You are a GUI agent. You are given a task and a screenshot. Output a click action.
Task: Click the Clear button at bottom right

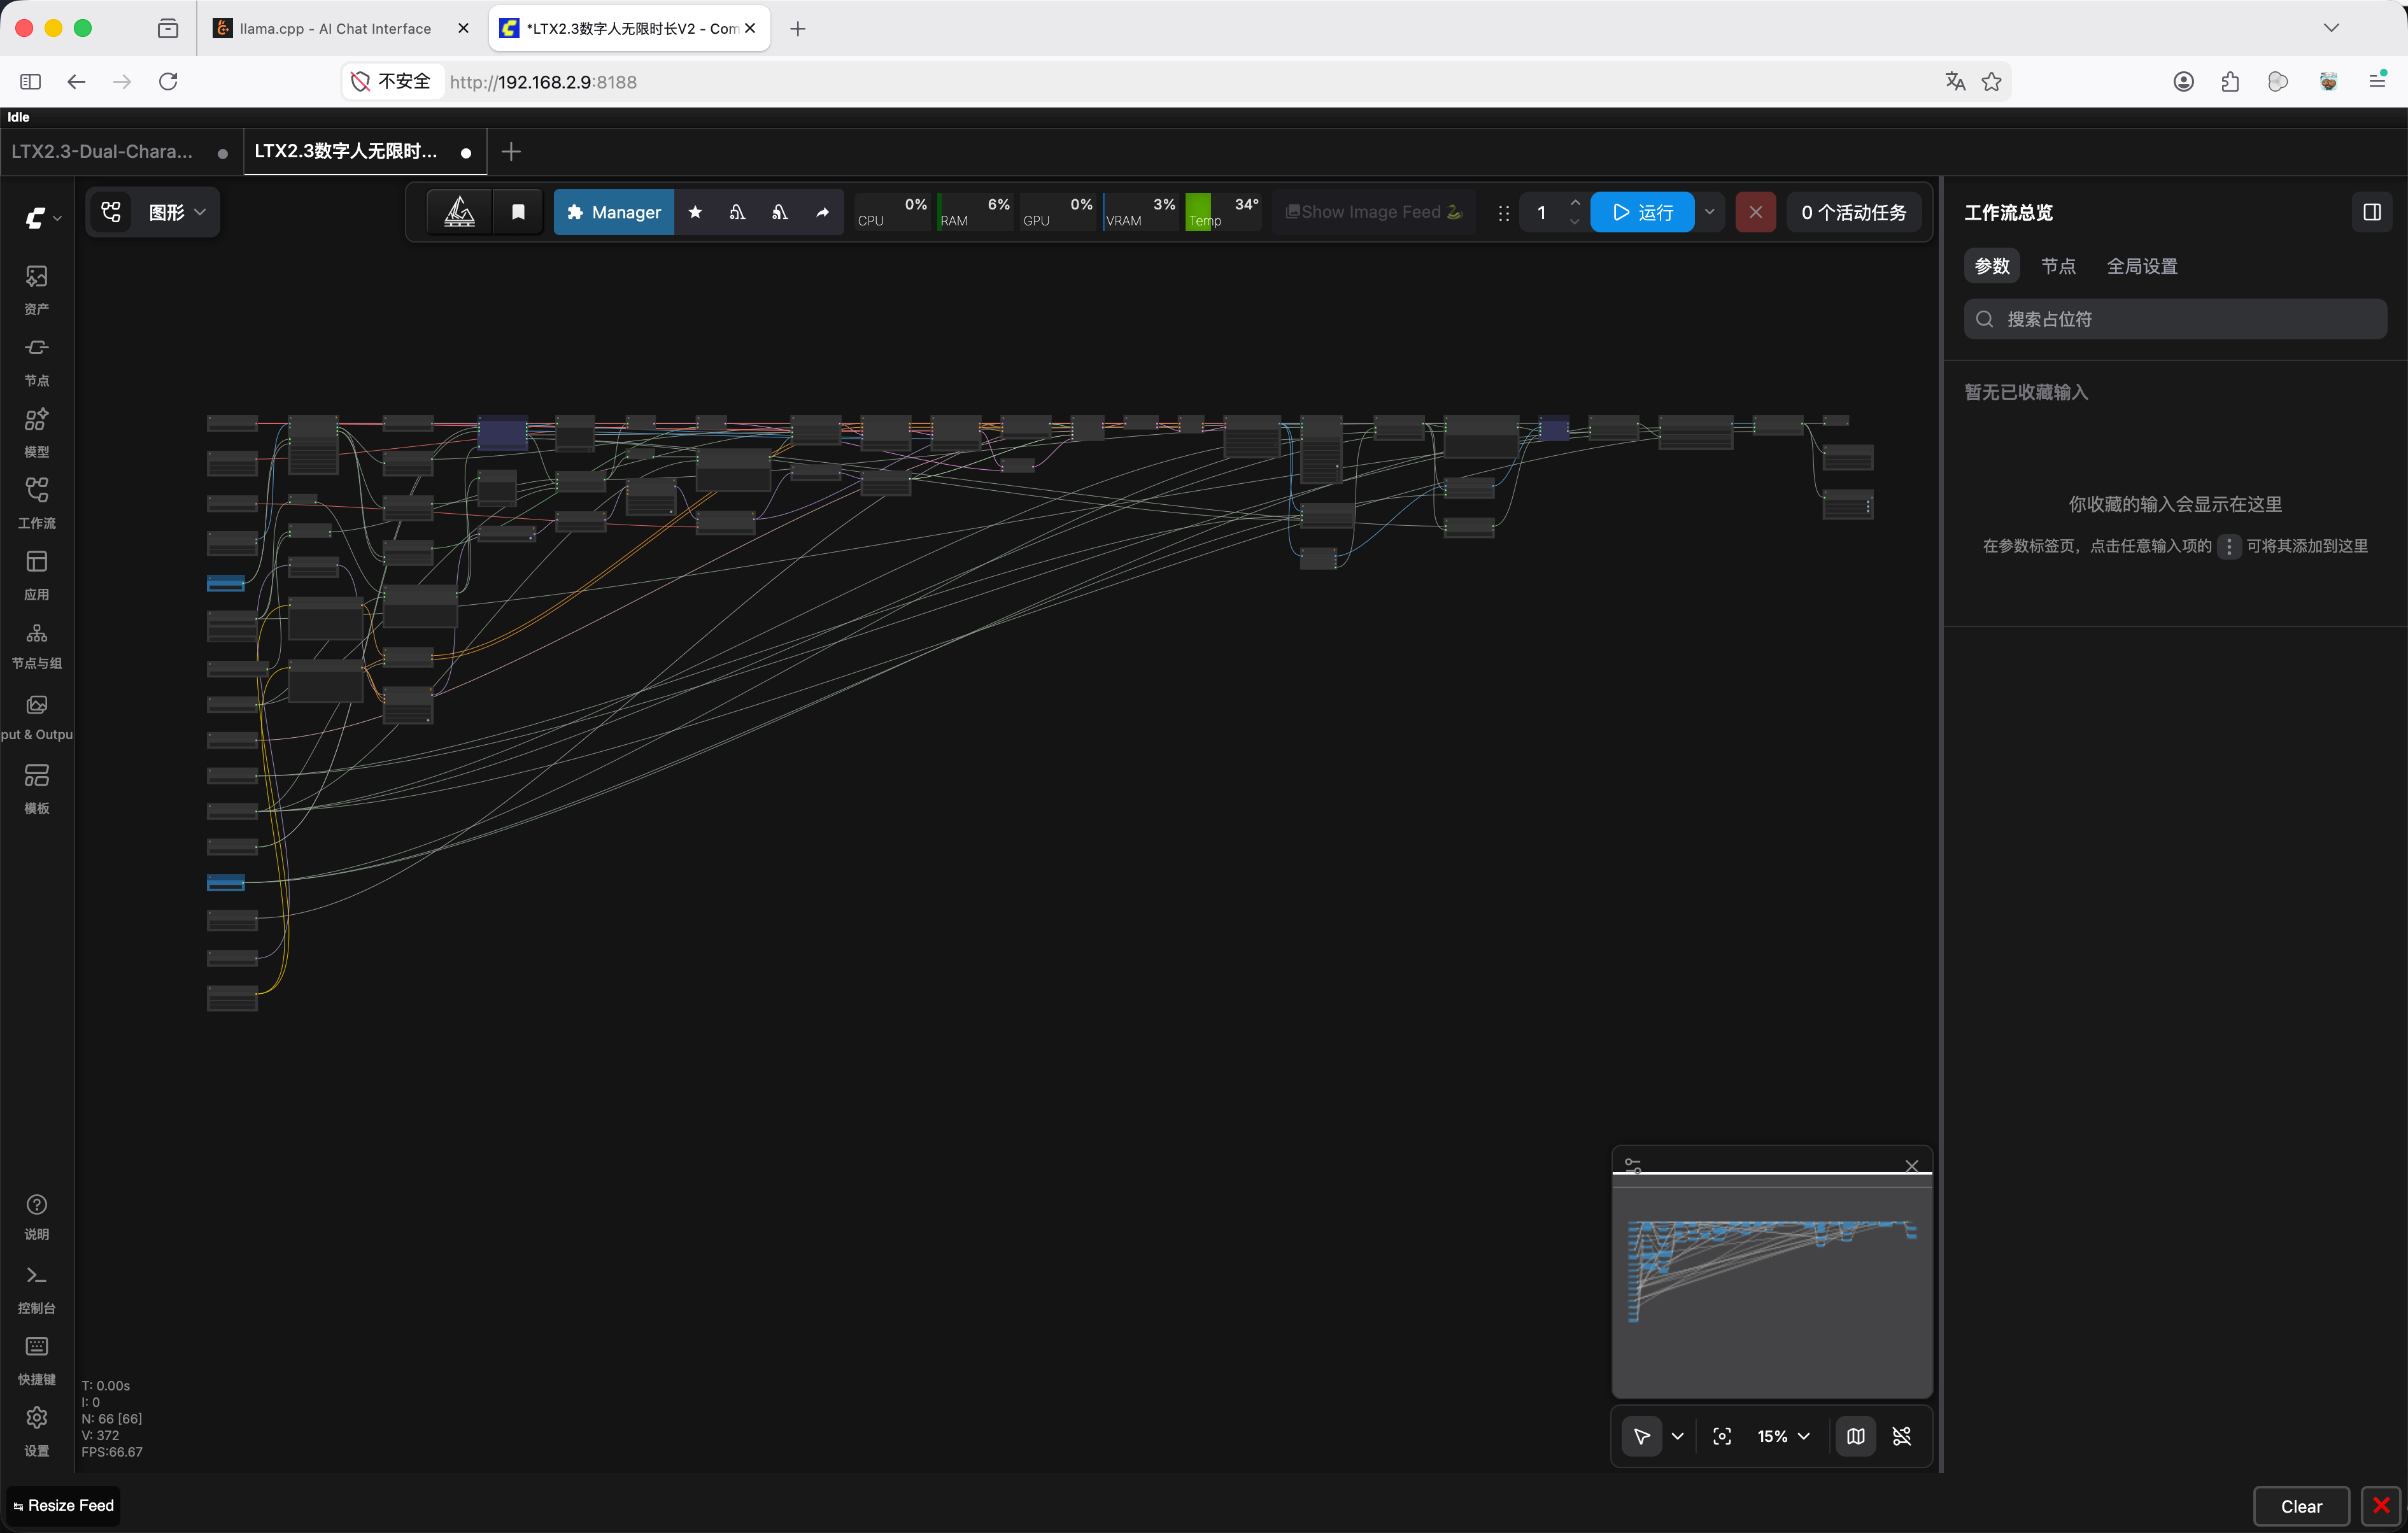[x=2301, y=1506]
